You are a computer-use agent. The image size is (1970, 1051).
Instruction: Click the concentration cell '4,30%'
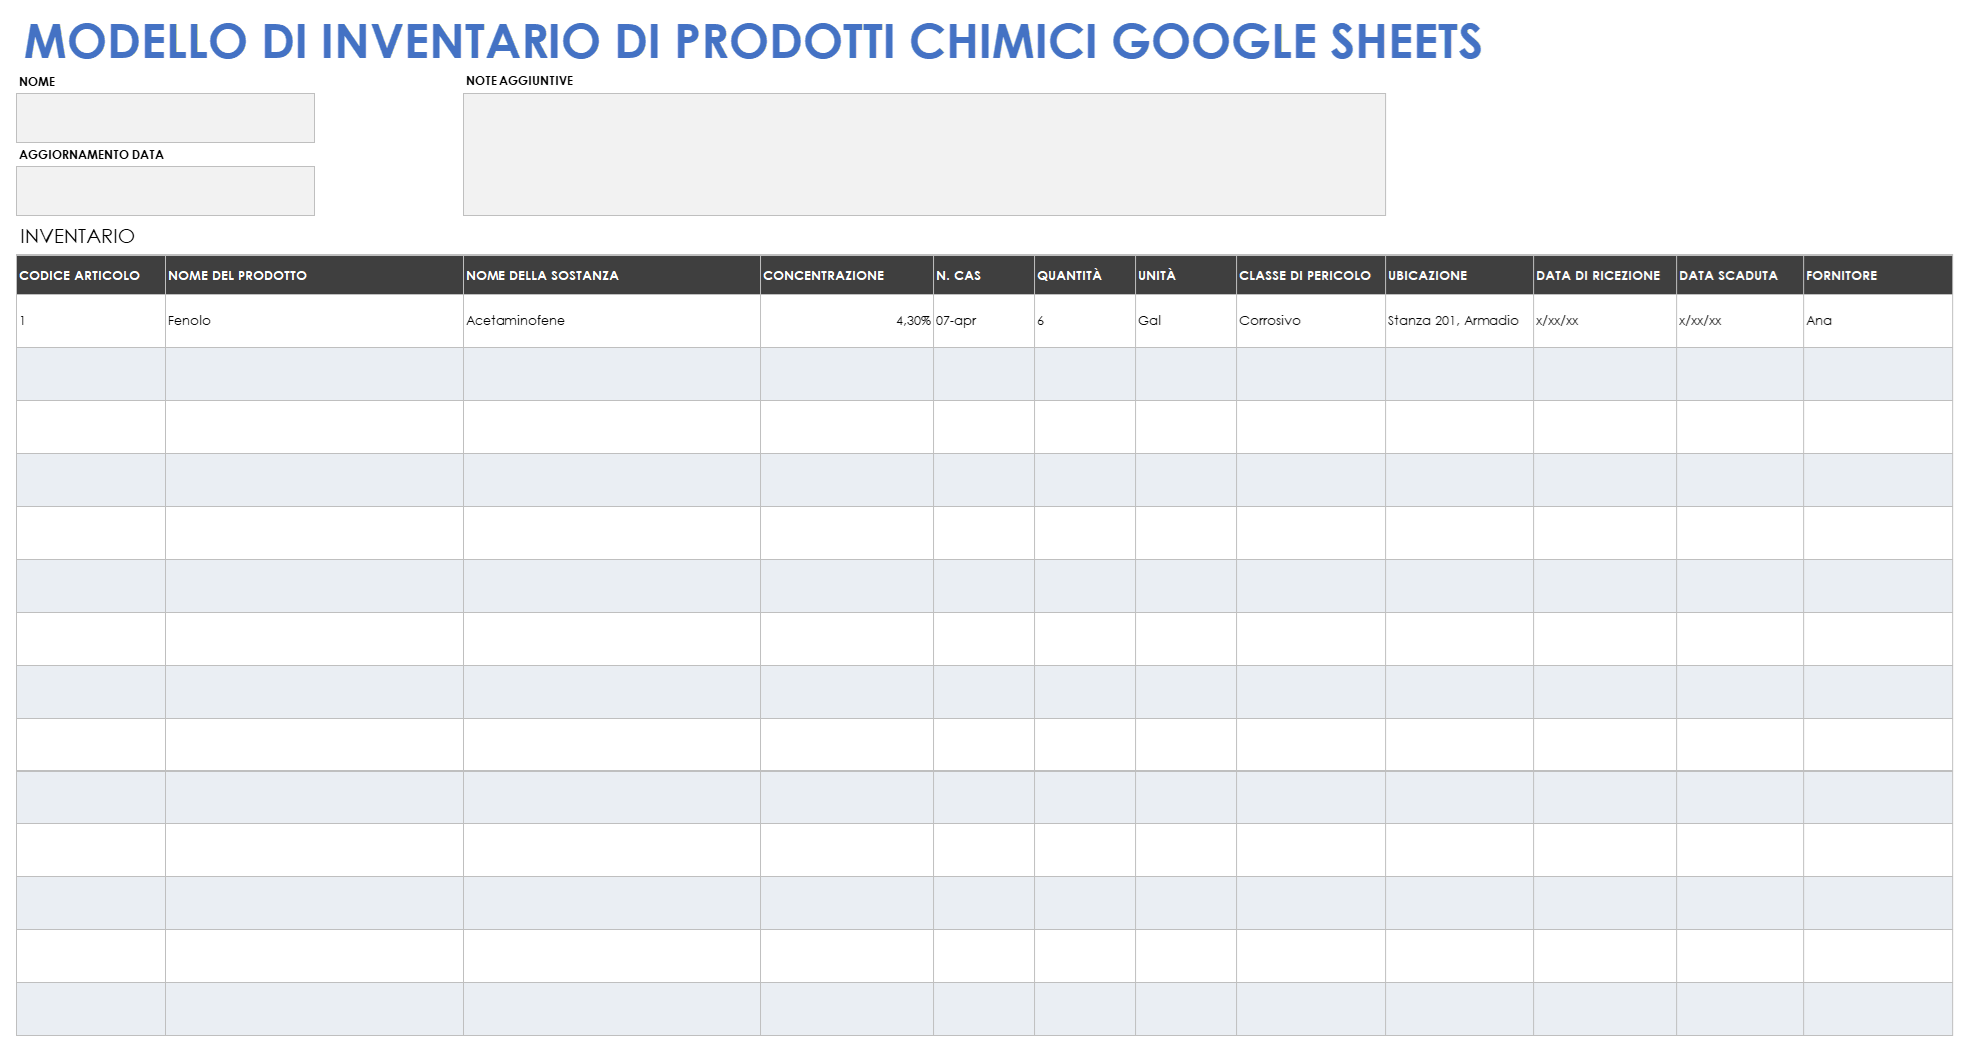click(x=847, y=321)
